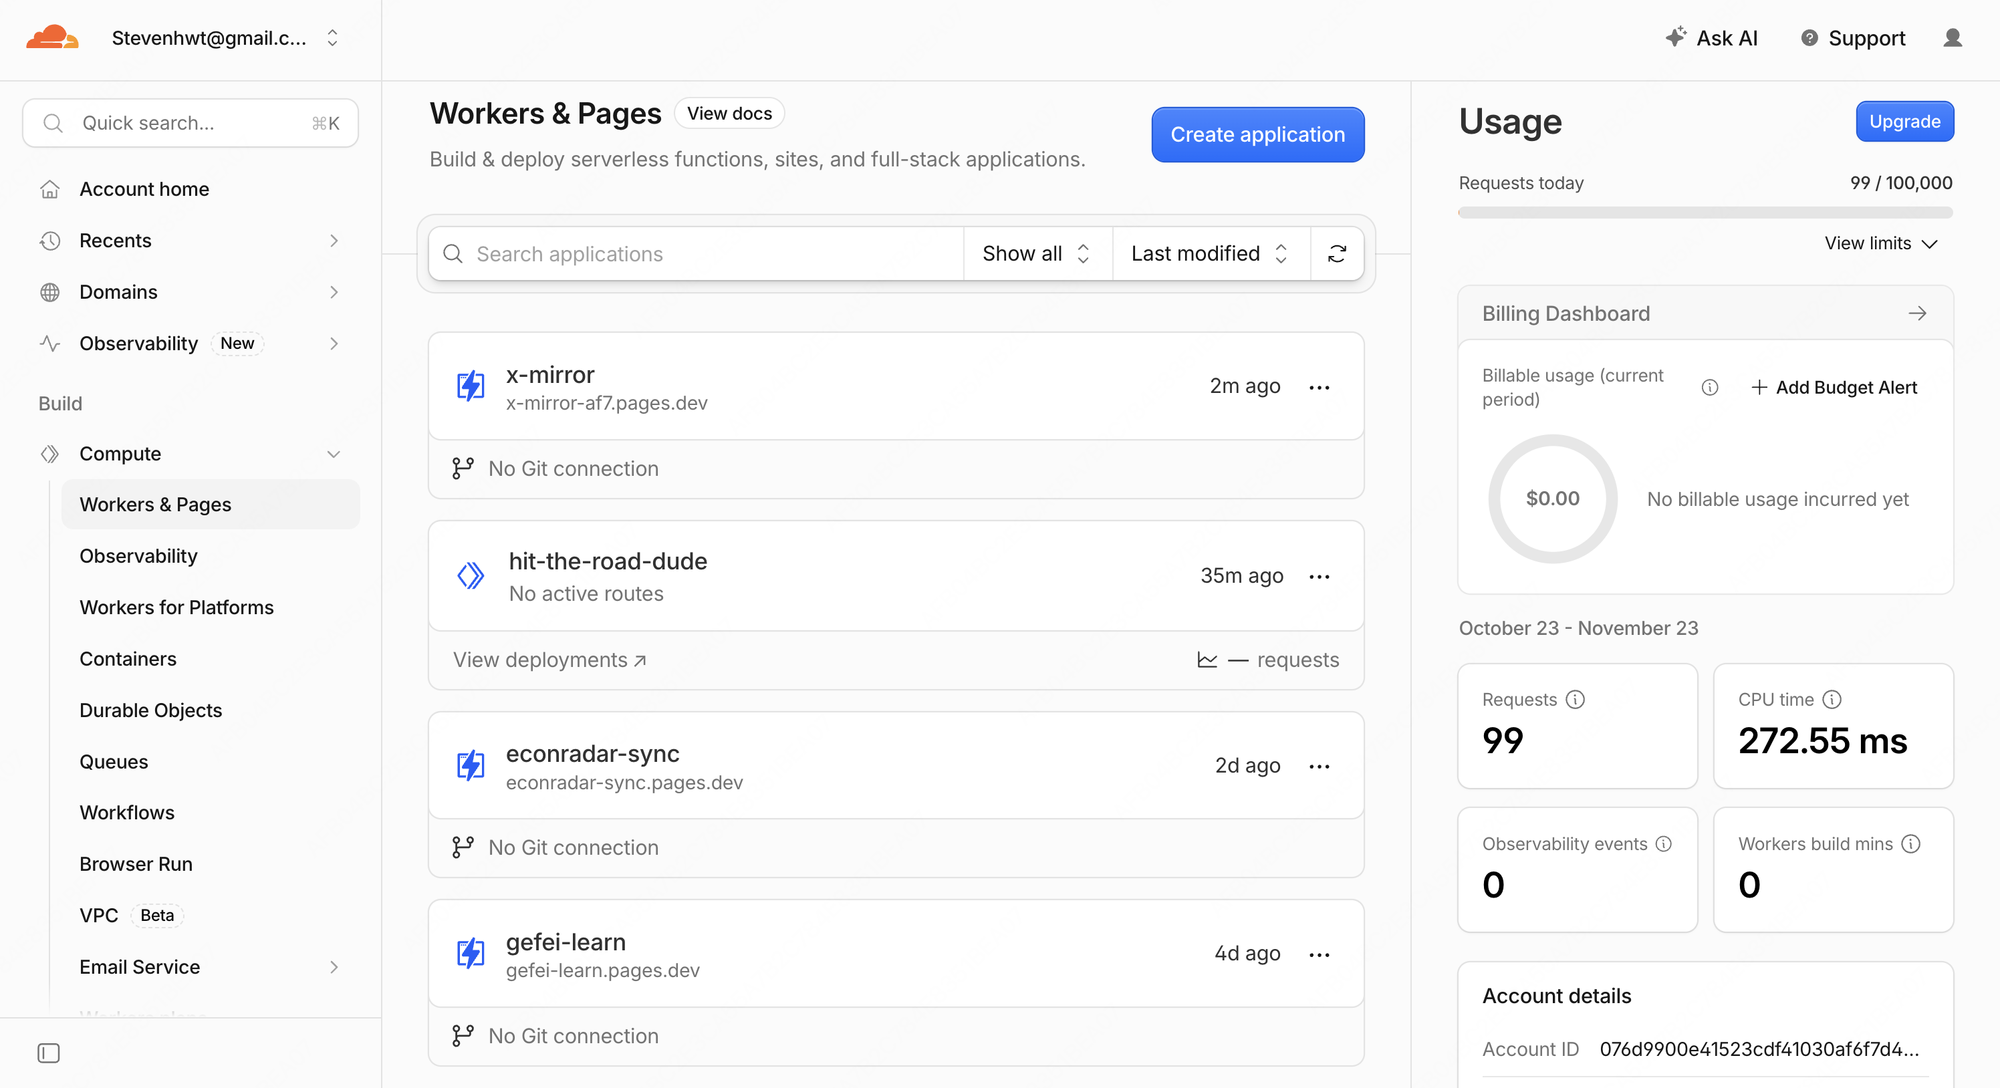Open View docs link
Viewport: 2000px width, 1088px height.
[x=729, y=113]
